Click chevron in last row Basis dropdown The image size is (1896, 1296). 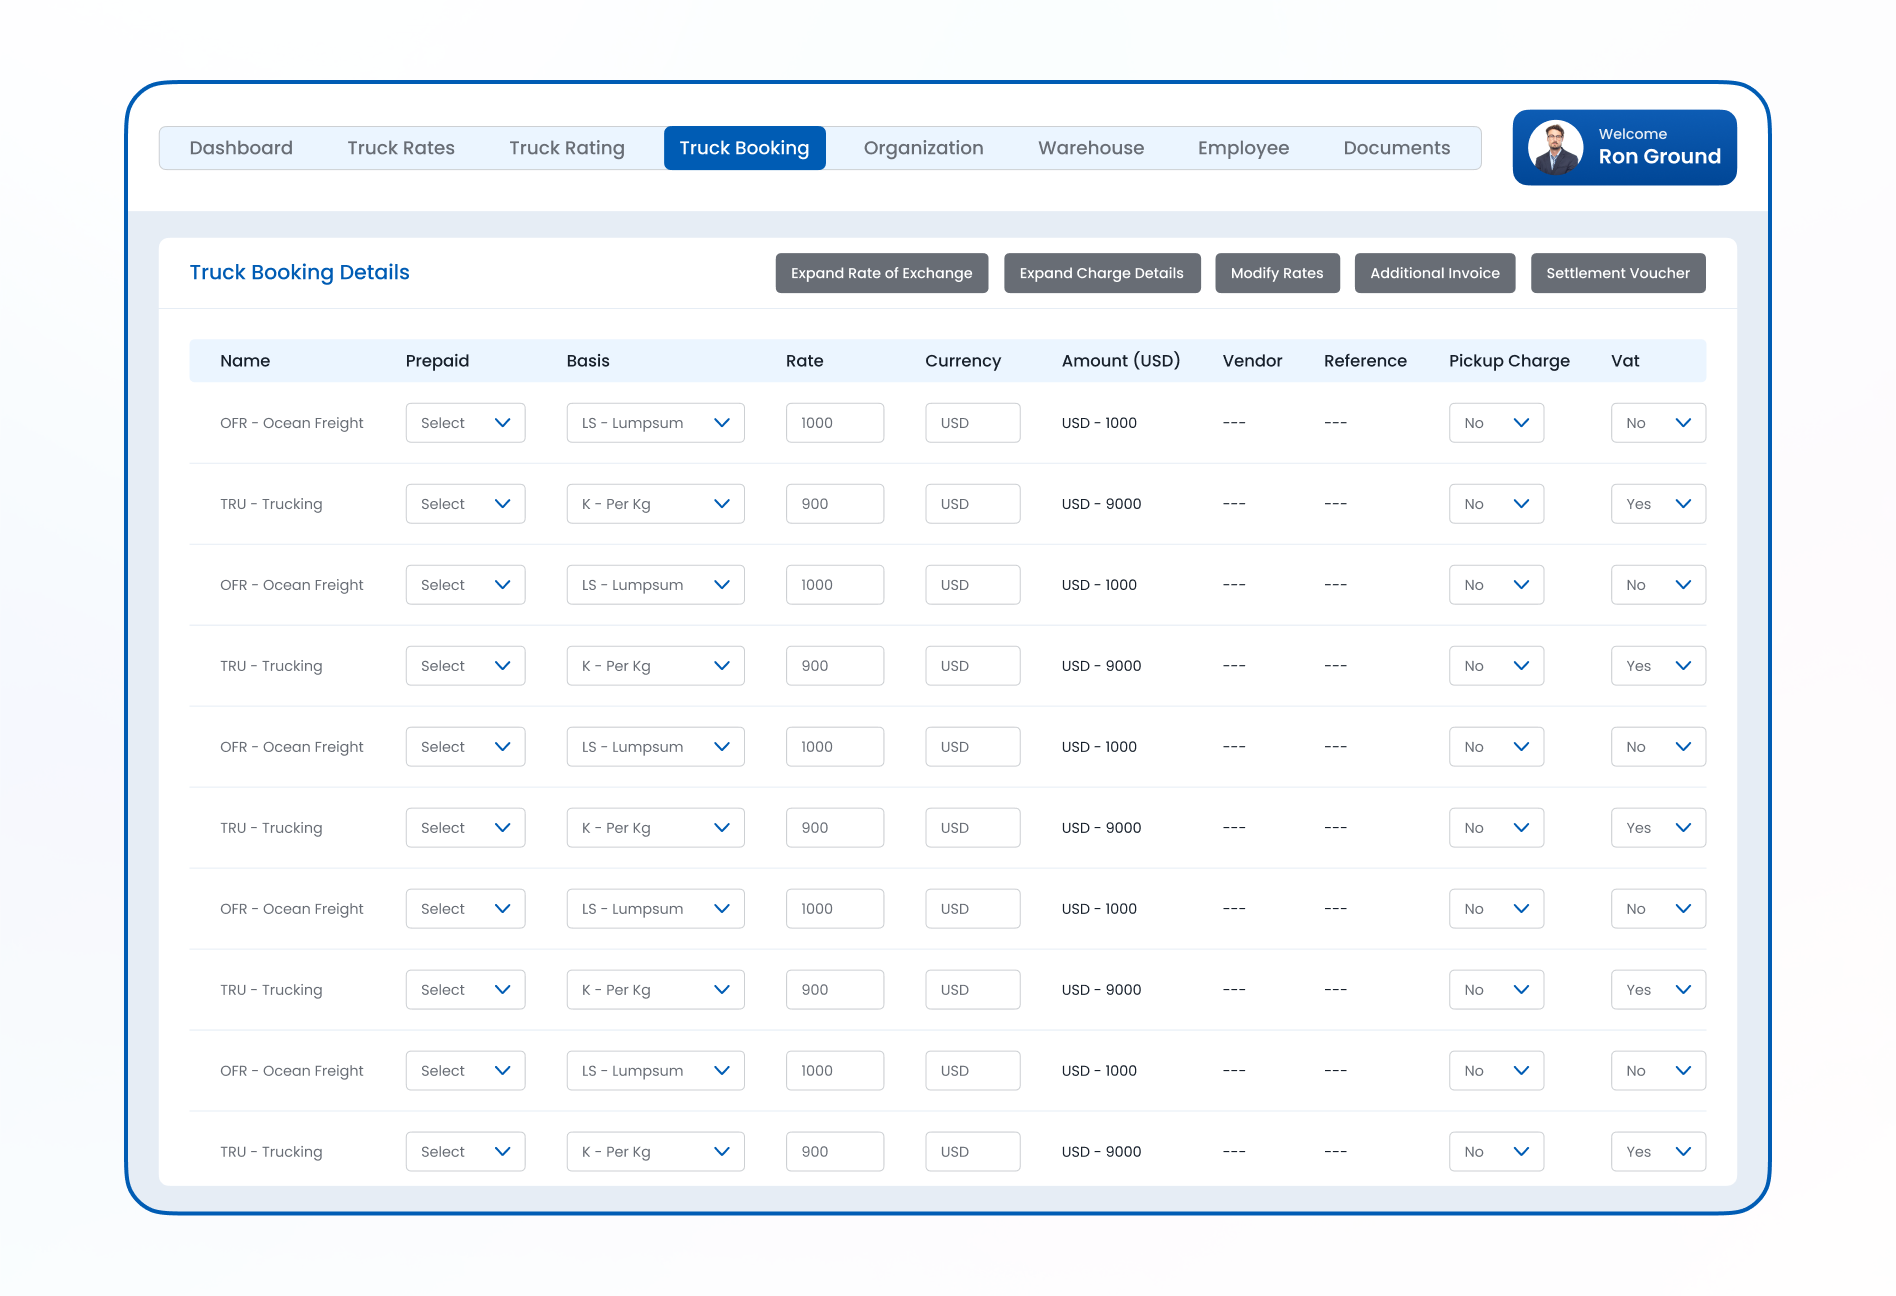[x=721, y=1152]
